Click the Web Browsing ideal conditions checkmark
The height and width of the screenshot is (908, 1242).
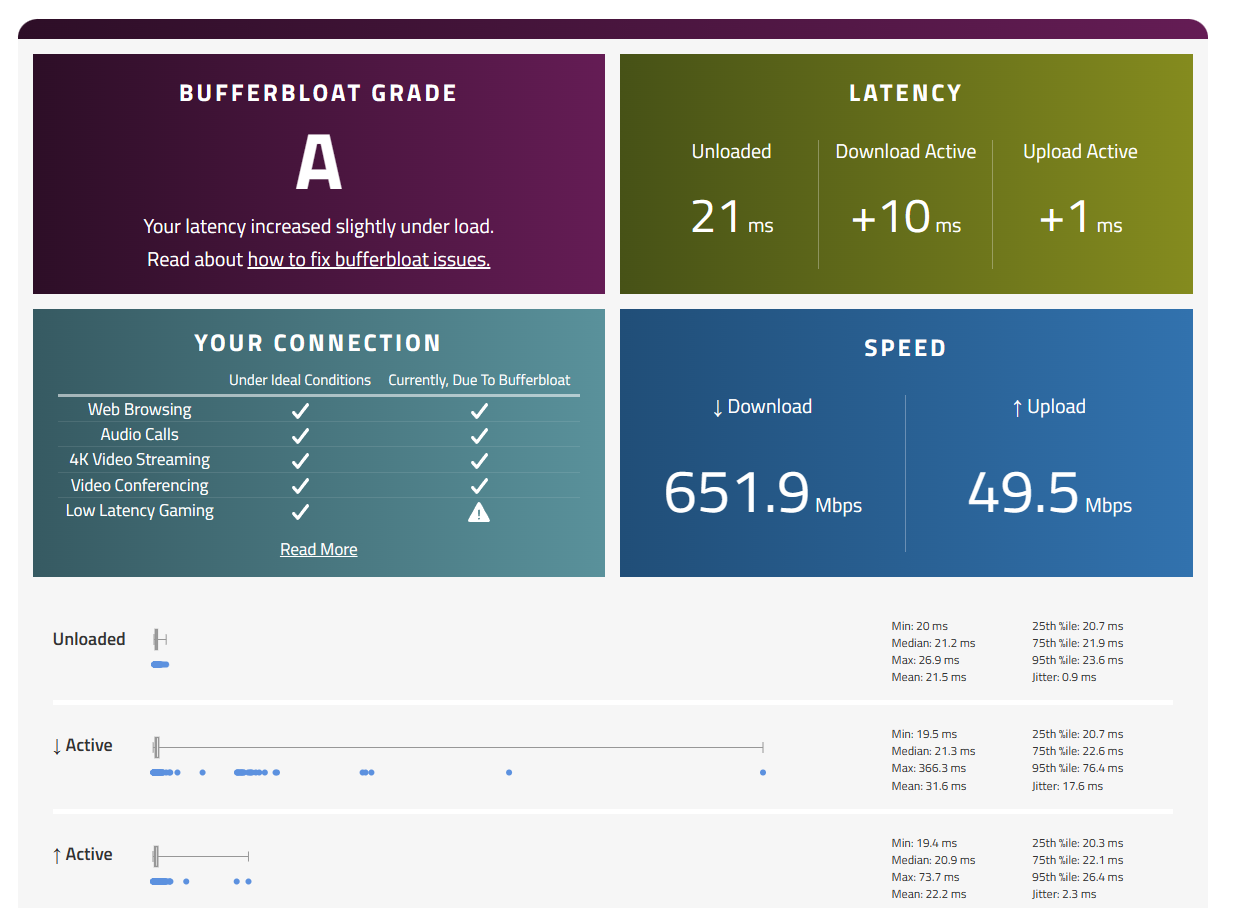click(x=300, y=410)
